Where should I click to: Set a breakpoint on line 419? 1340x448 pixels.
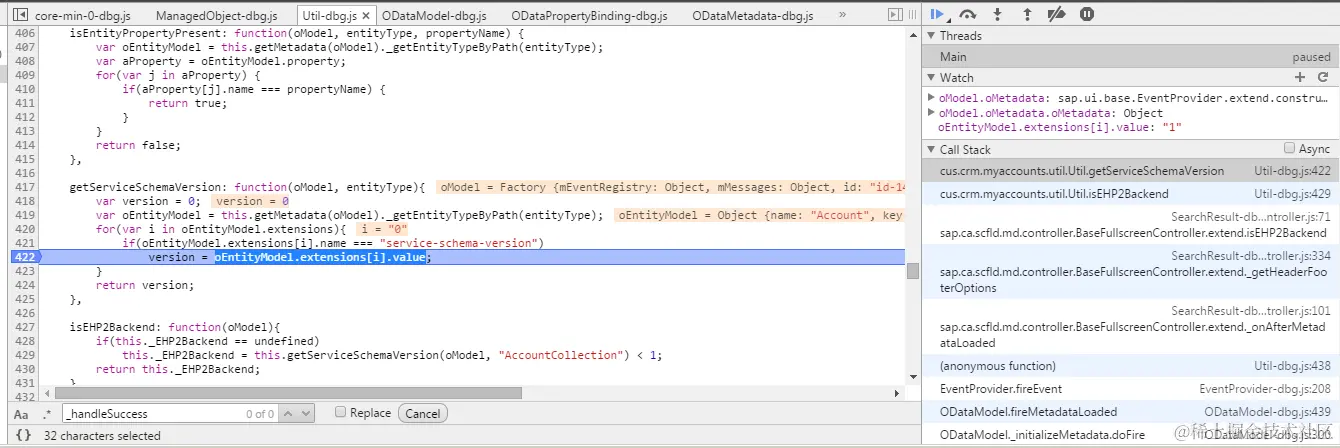click(x=24, y=215)
